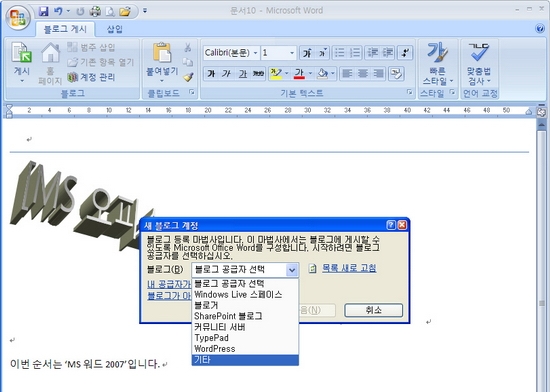Toggle bold 가 formatting
The height and width of the screenshot is (392, 550).
211,74
